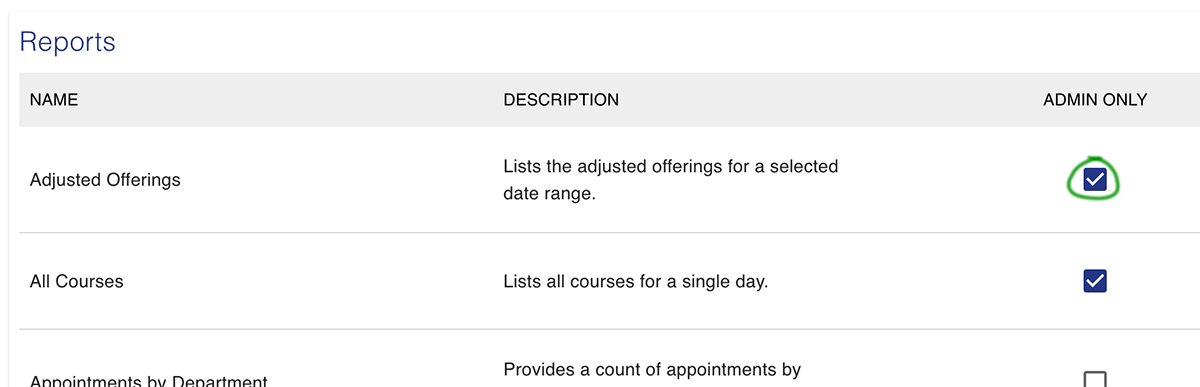Screen dimensions: 1200x387
Task: Click the white checkmark in All Courses row
Action: pos(1095,281)
